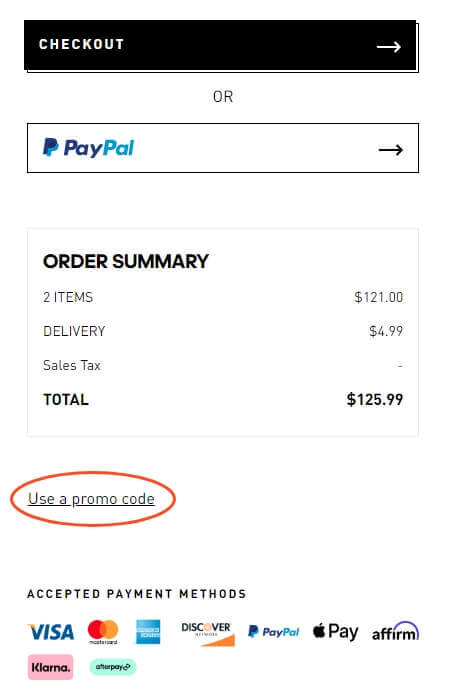Click the PayPal logo in the payment button

pyautogui.click(x=88, y=148)
